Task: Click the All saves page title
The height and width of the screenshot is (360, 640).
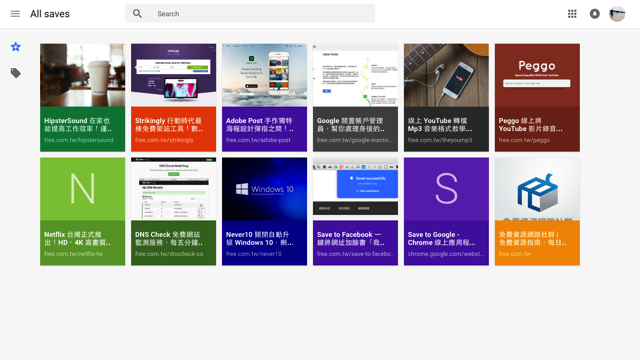Action: point(50,14)
